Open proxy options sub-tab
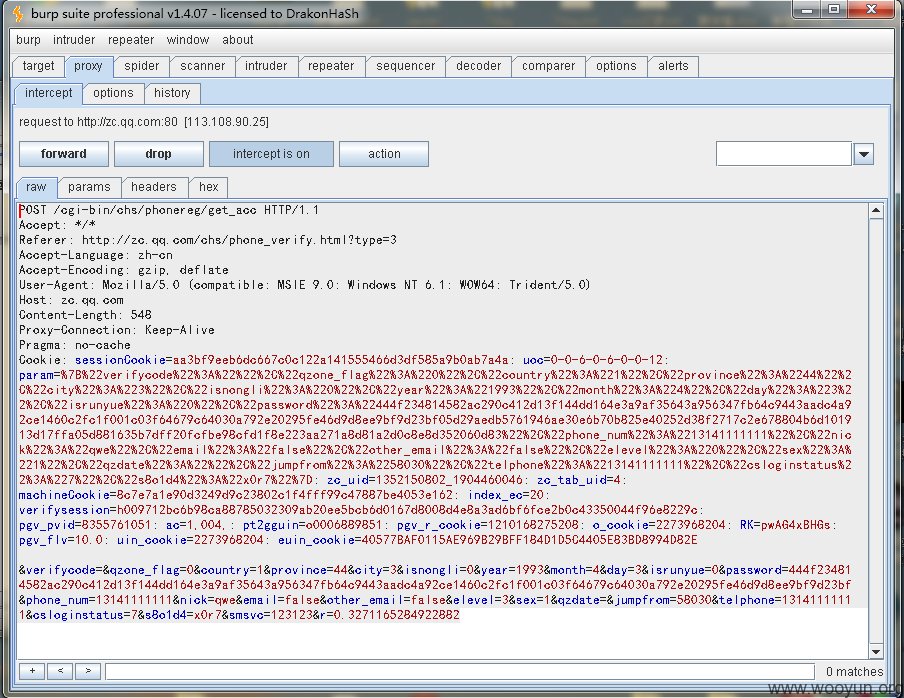Image resolution: width=904 pixels, height=698 pixels. point(113,93)
